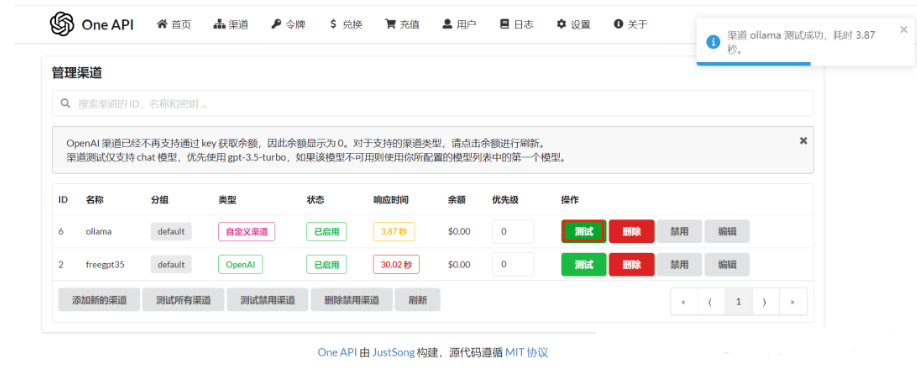The image size is (917, 376).
Task: Go to the 令牌 tokens page
Action: click(x=288, y=24)
